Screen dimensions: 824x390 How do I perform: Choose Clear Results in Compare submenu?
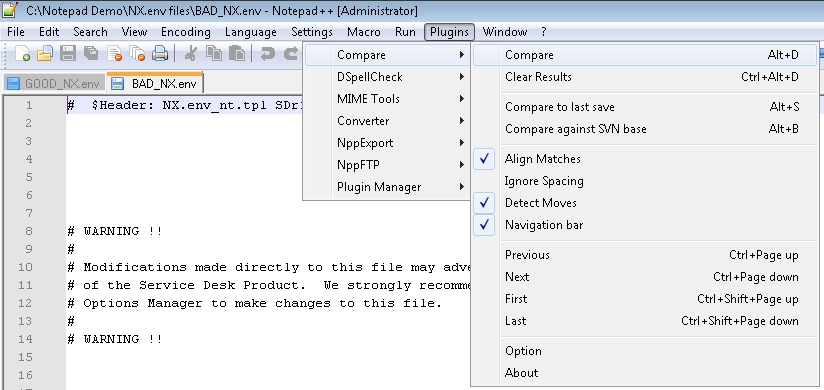click(644, 77)
